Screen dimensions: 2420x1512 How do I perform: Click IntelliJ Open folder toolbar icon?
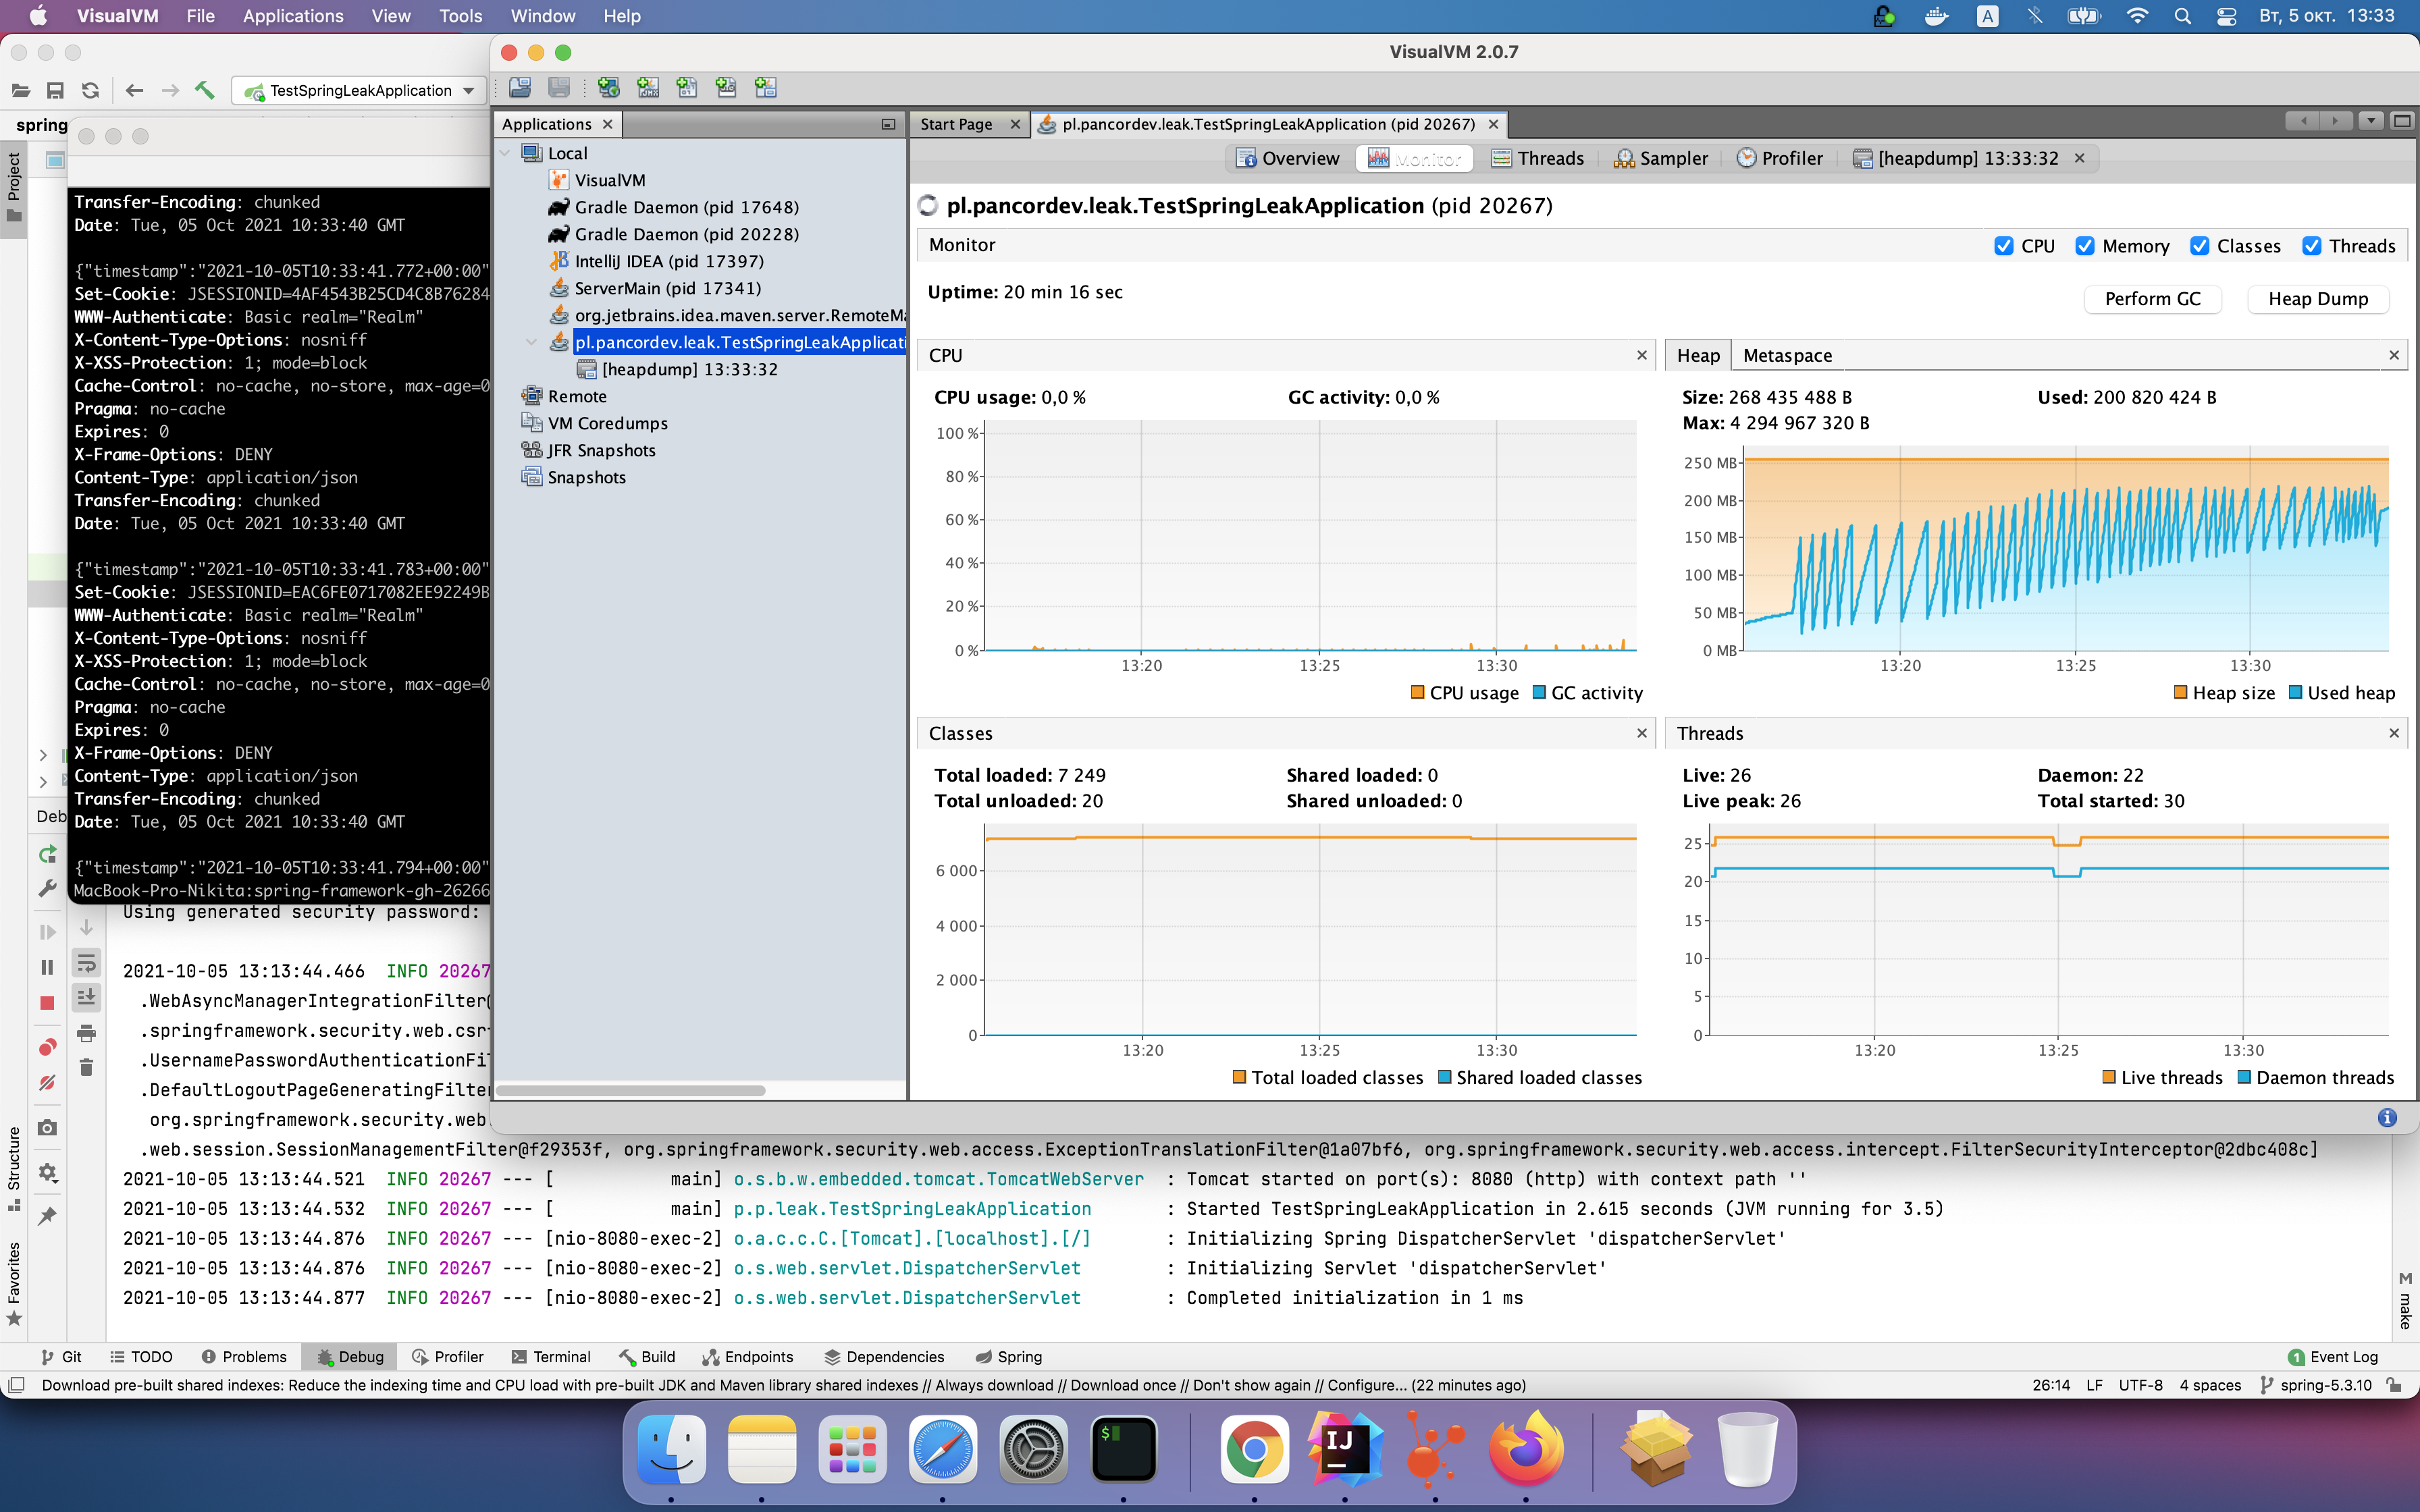20,91
